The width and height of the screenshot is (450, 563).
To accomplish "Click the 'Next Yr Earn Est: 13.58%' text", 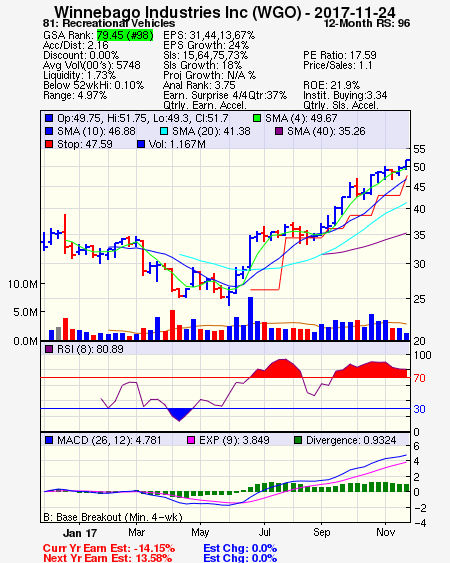I will (107, 558).
